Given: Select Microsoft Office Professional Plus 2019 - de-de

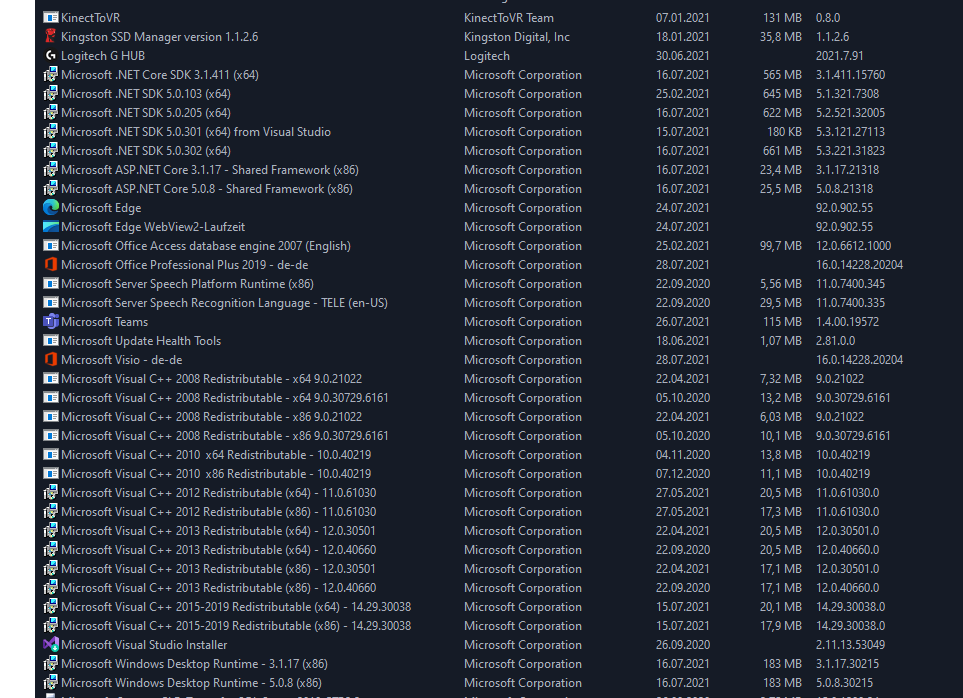Looking at the screenshot, I should (184, 265).
